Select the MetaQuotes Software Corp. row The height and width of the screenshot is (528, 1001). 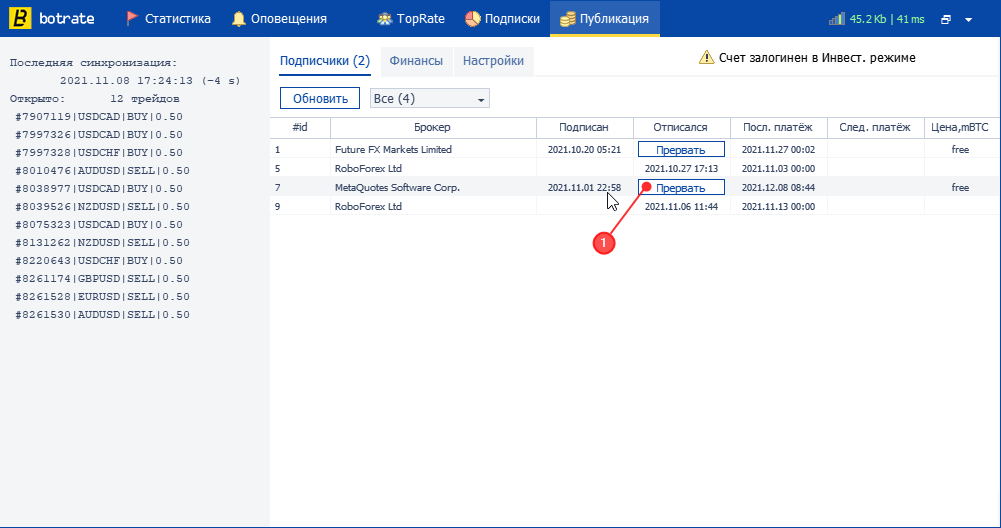634,188
